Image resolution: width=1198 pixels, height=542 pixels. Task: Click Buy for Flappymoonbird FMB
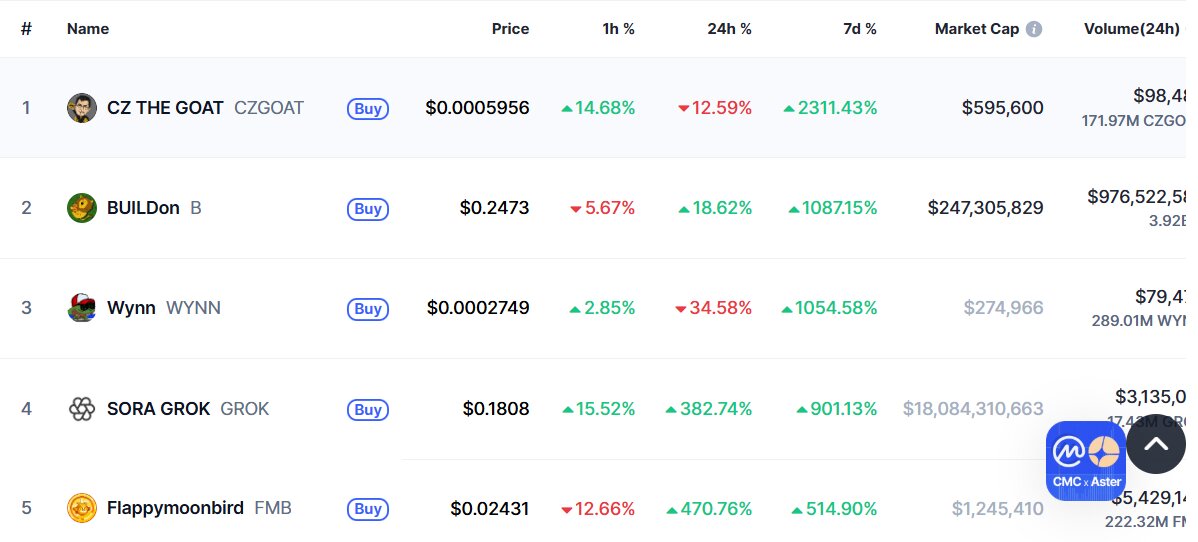tap(367, 509)
